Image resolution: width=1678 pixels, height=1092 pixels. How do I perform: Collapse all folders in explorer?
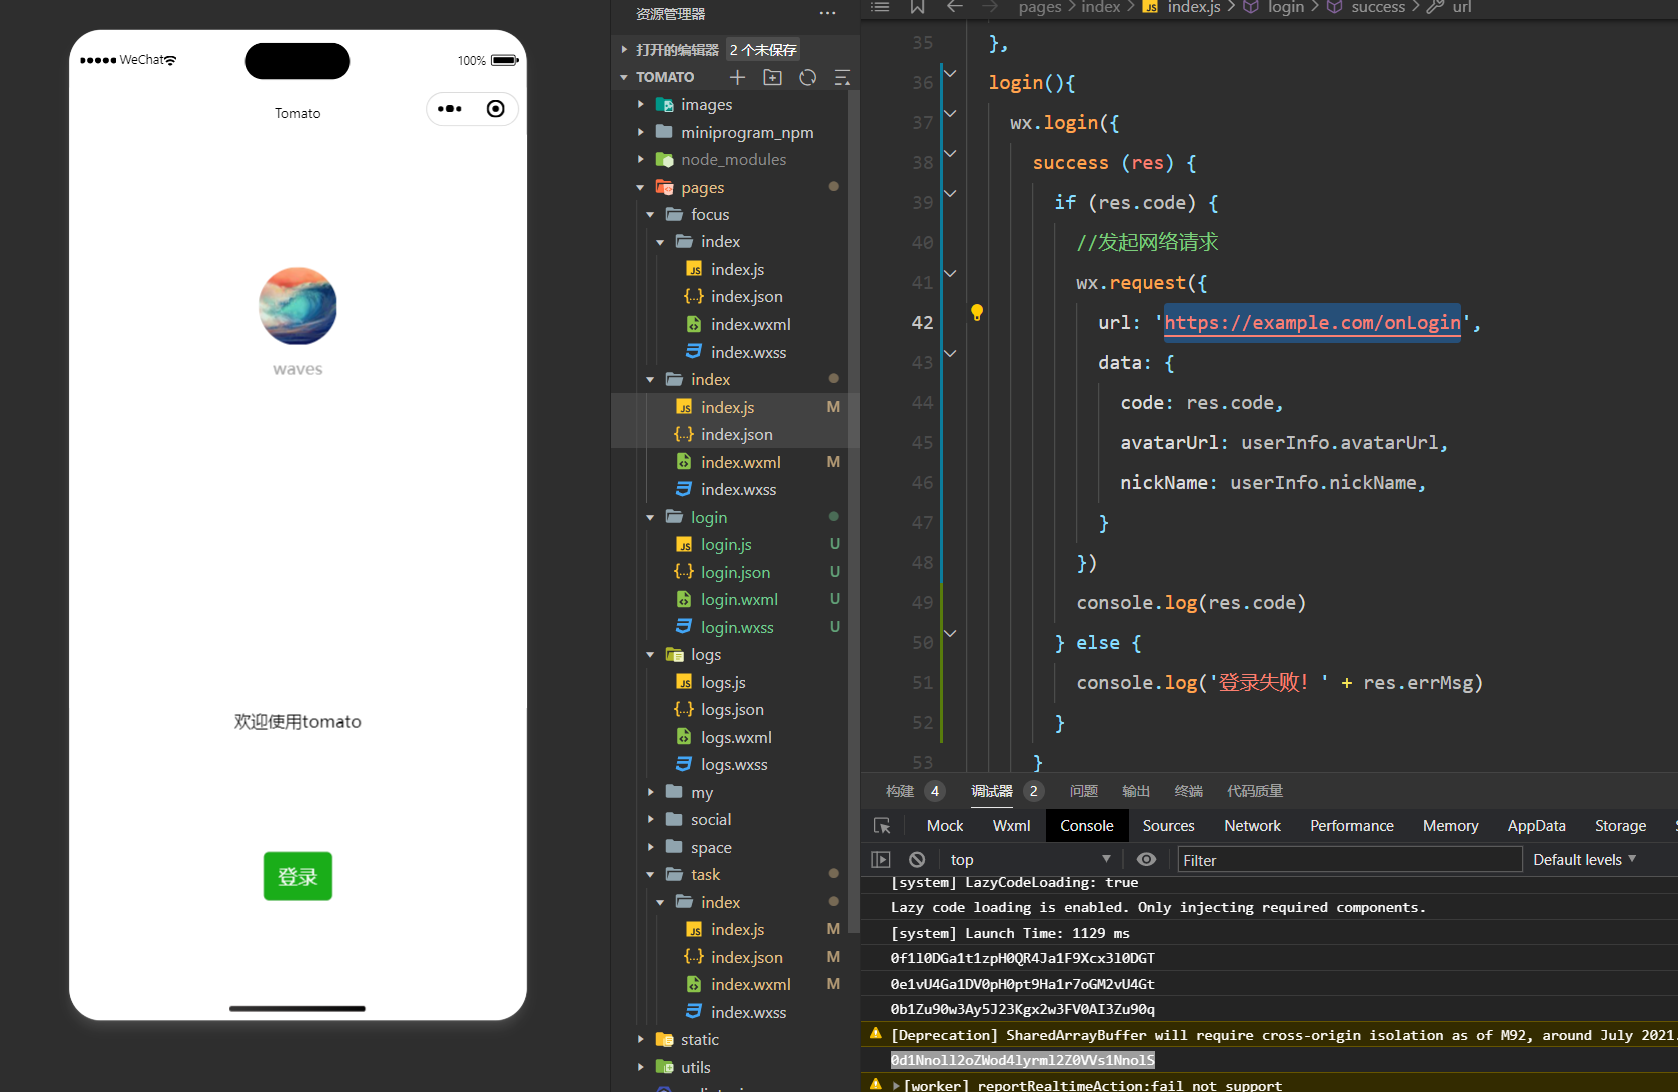tap(842, 77)
